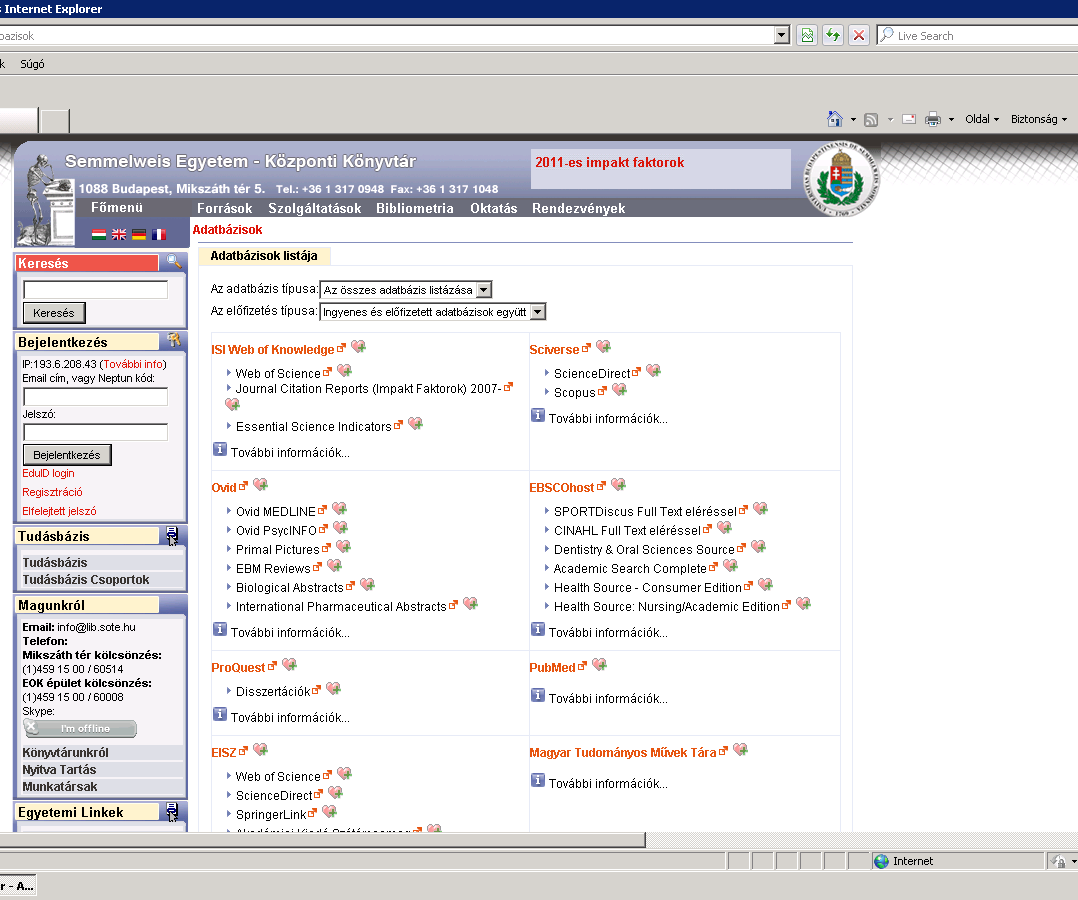Focus the site search text field

click(x=96, y=289)
